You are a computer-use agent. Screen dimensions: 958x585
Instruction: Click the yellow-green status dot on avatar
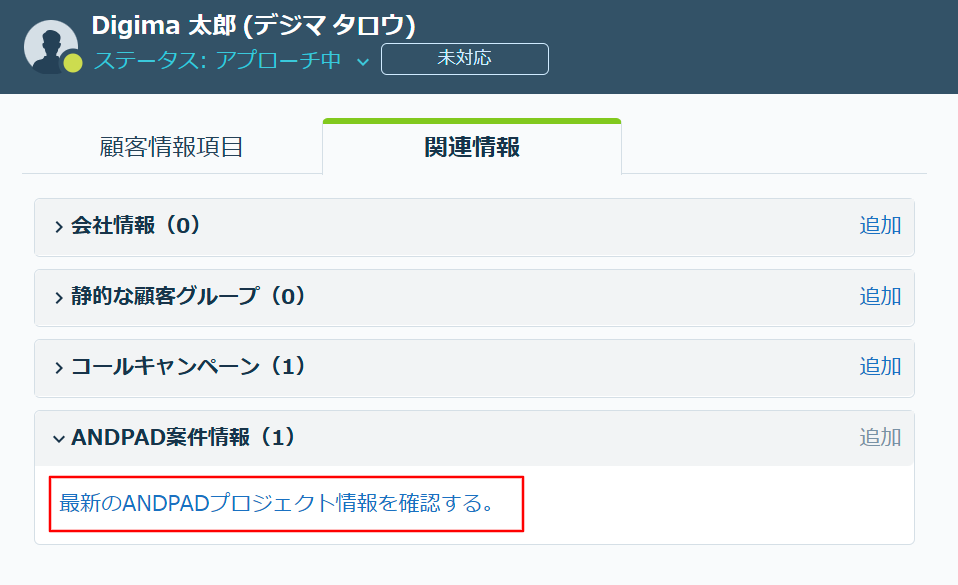point(73,63)
